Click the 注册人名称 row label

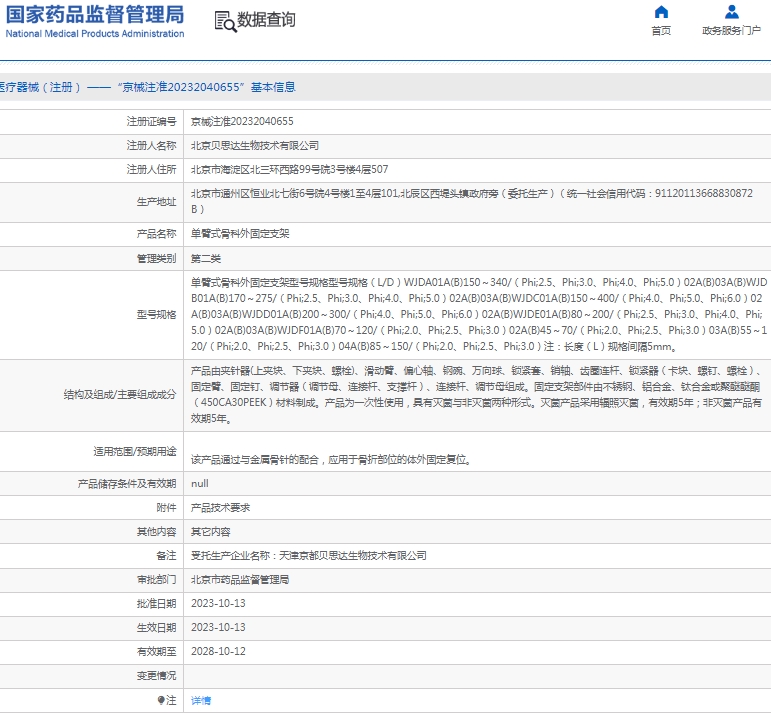pyautogui.click(x=151, y=146)
